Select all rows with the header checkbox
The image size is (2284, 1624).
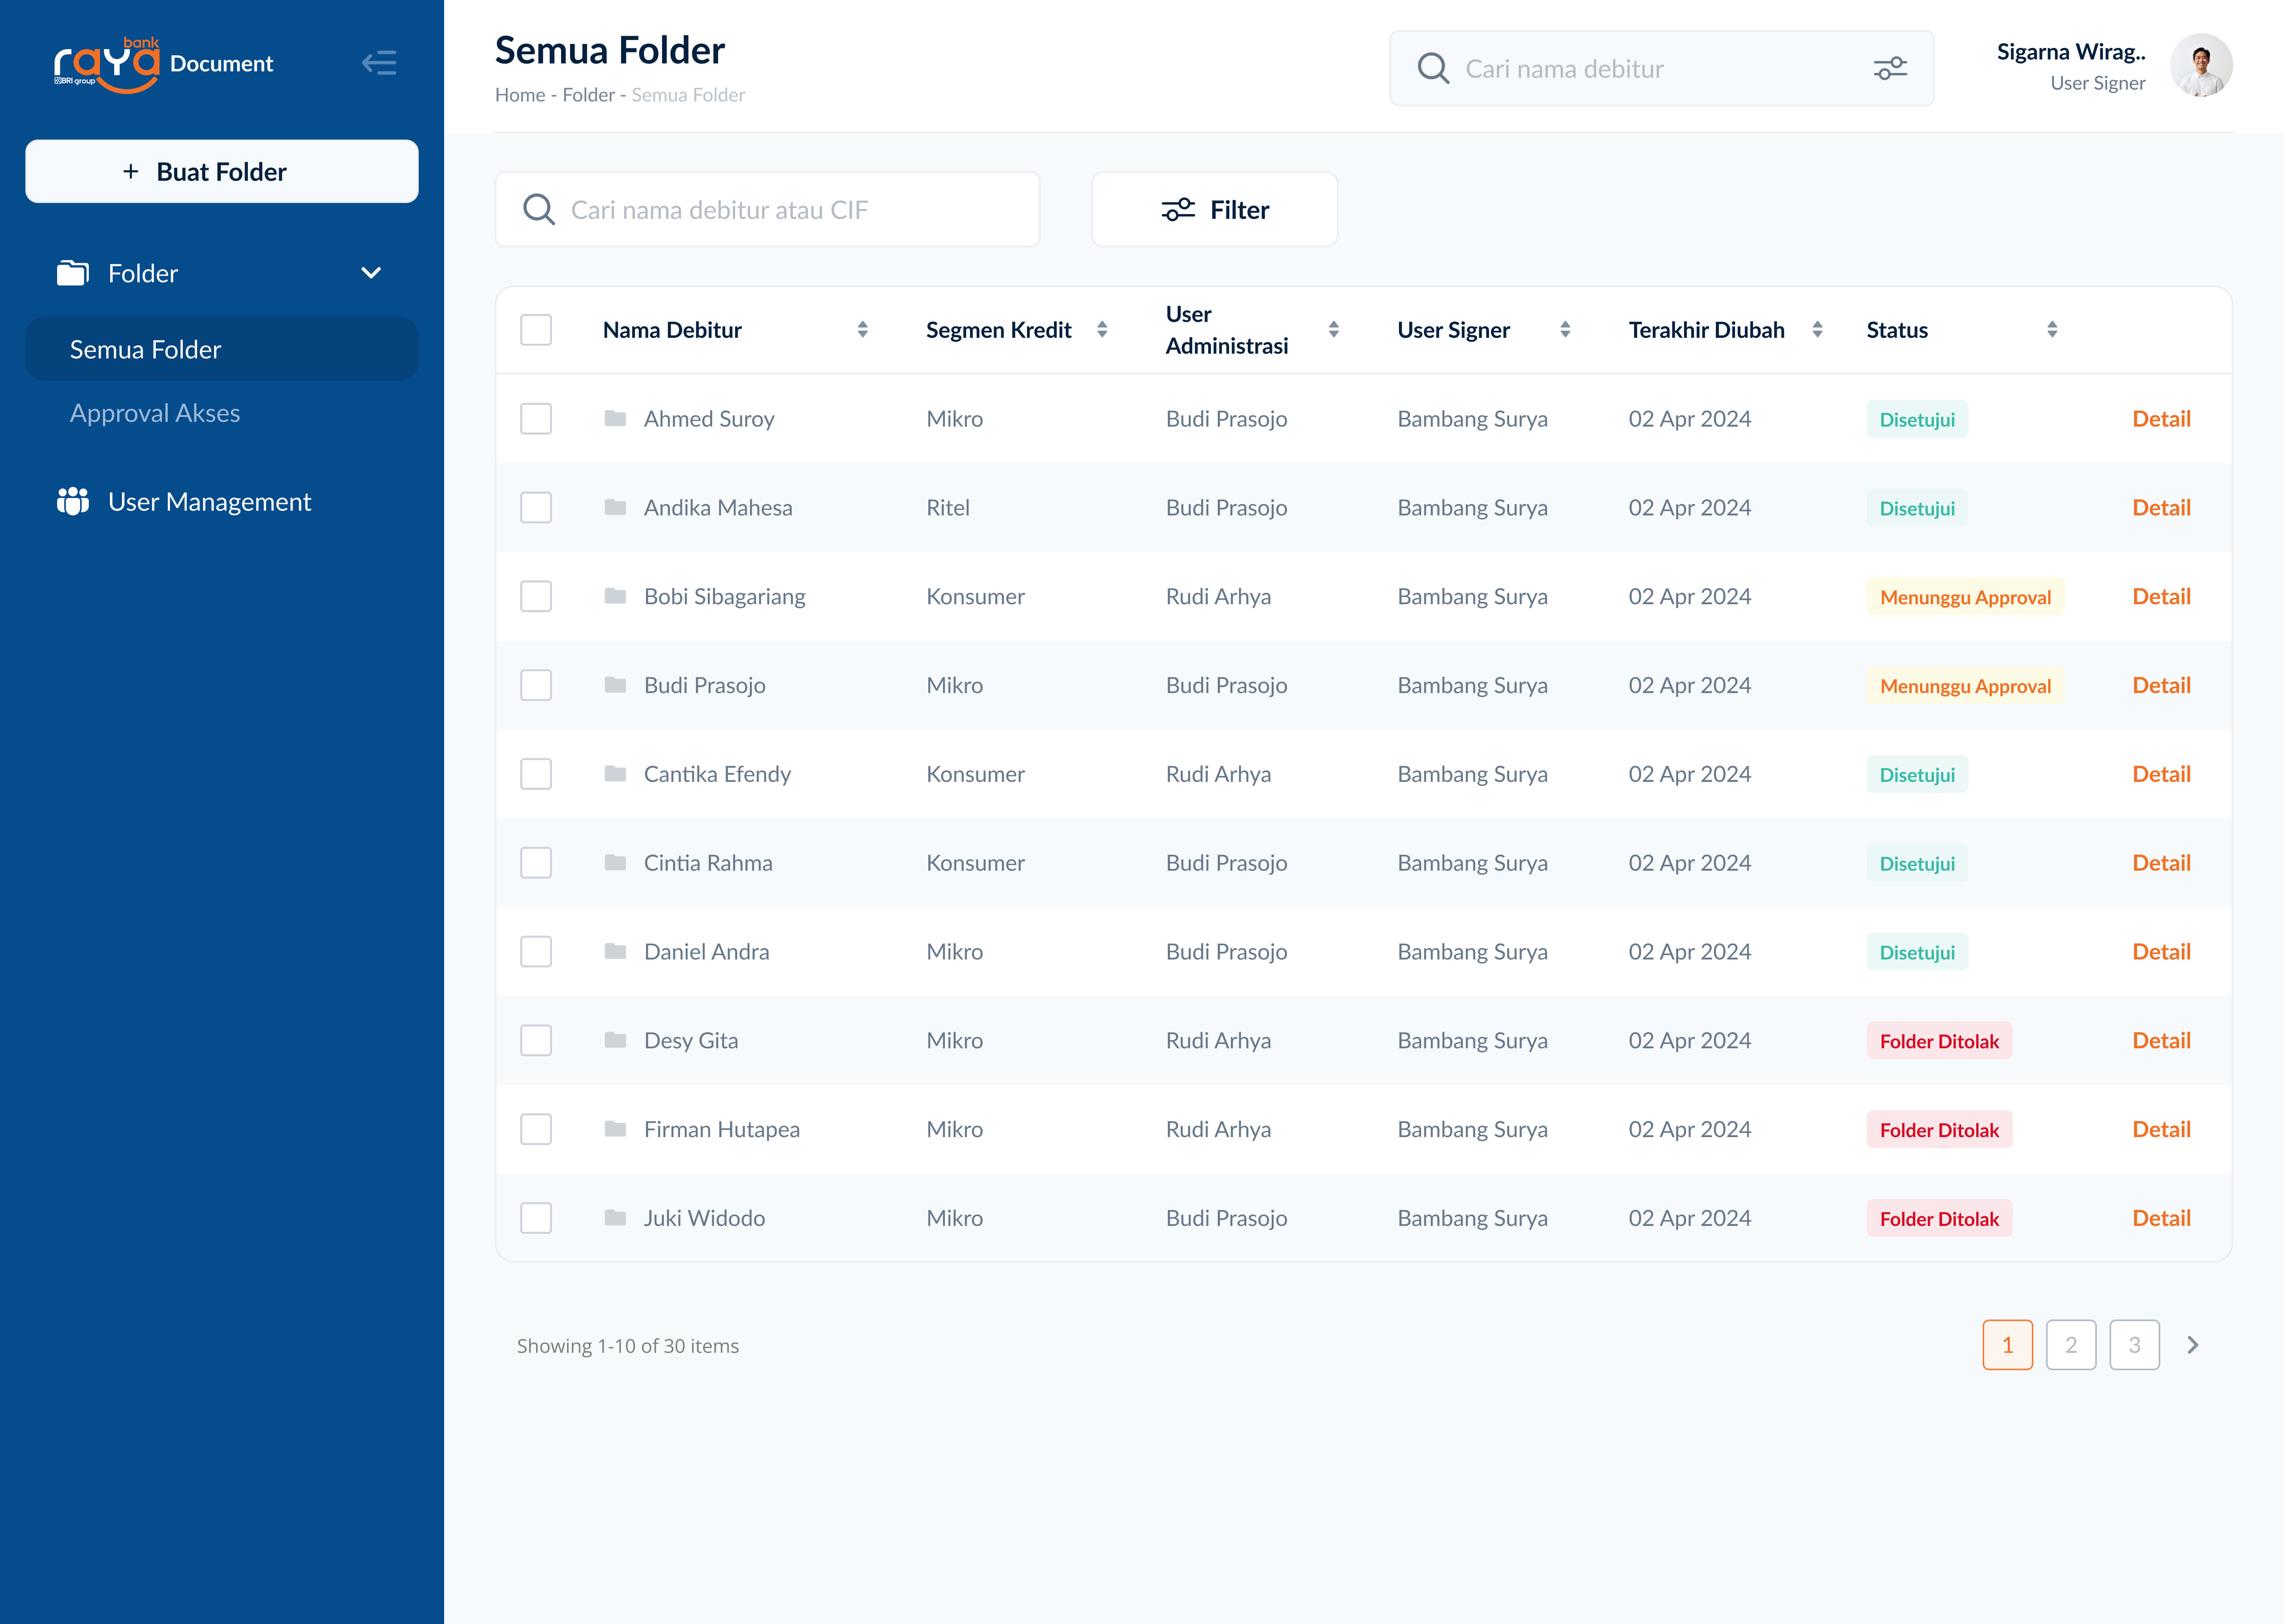[x=536, y=330]
